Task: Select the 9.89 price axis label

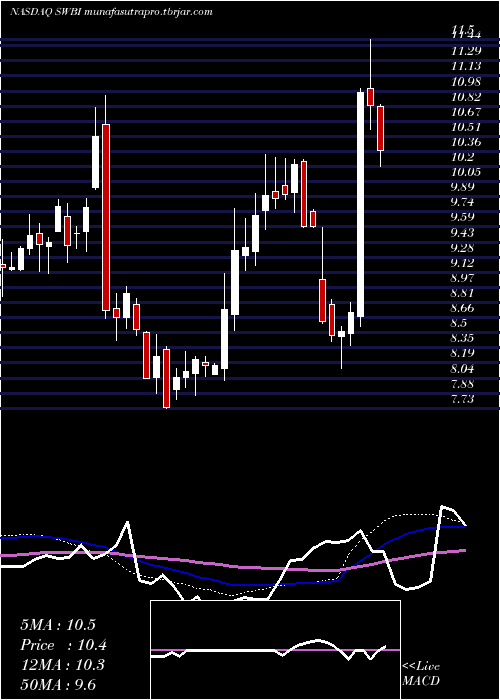Action: (x=462, y=188)
